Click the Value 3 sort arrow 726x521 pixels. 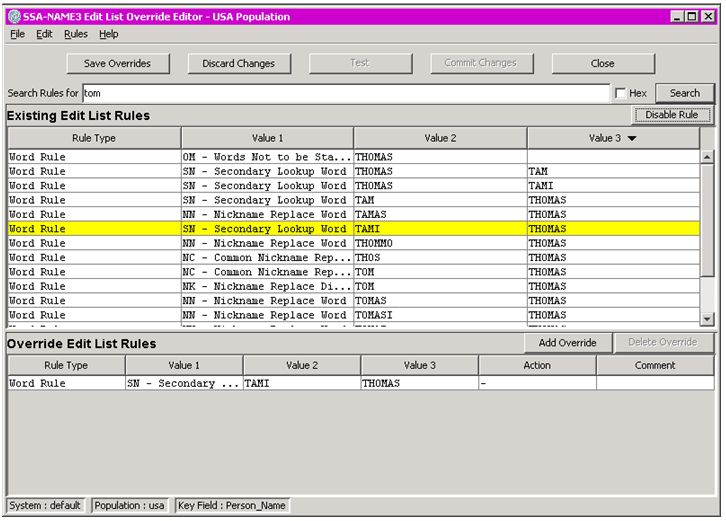[x=632, y=138]
